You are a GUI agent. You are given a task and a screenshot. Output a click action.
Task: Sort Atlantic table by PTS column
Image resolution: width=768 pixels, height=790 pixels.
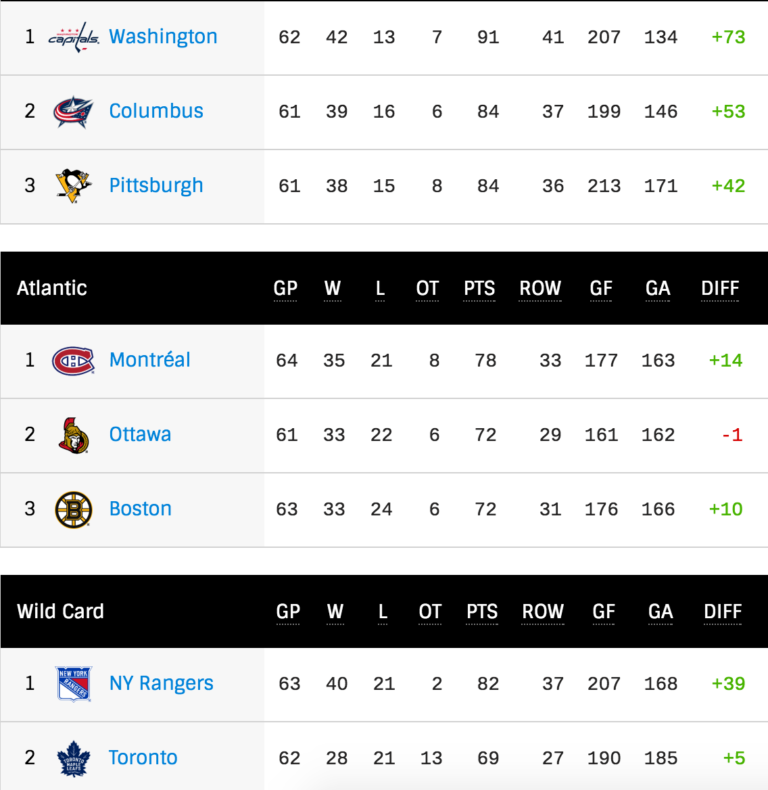[479, 289]
